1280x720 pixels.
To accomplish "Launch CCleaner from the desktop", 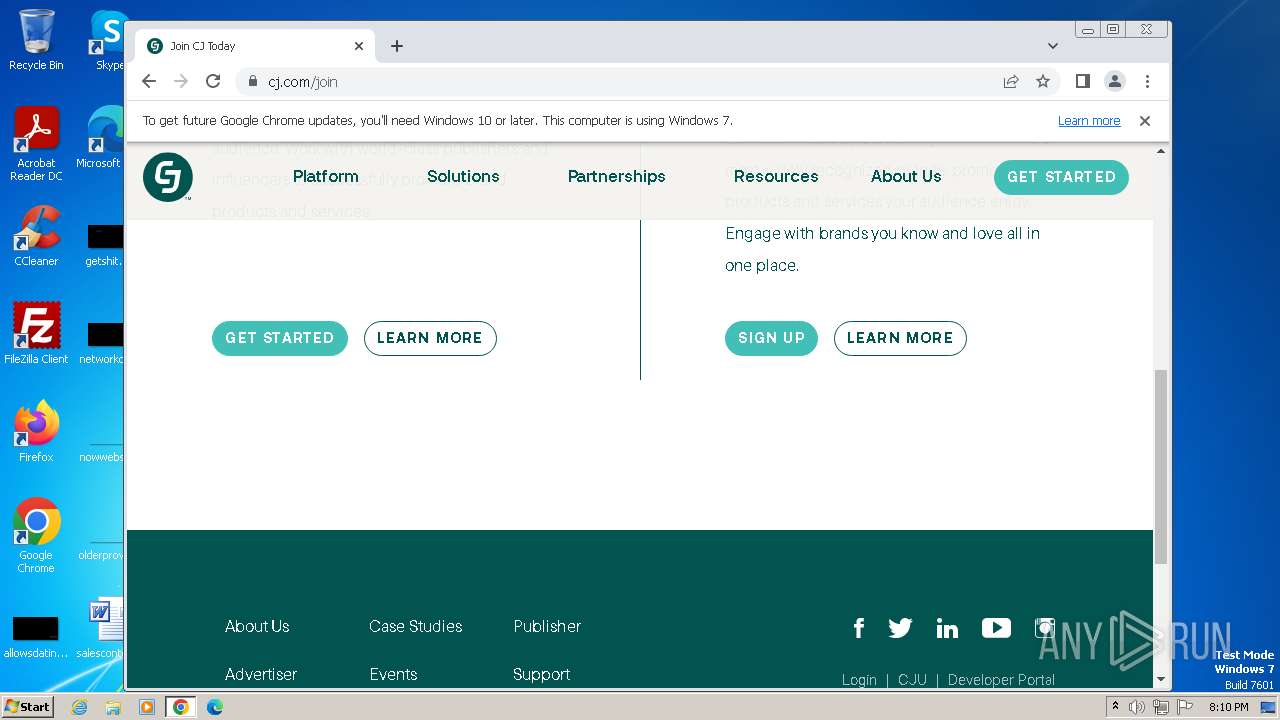I will [x=36, y=236].
